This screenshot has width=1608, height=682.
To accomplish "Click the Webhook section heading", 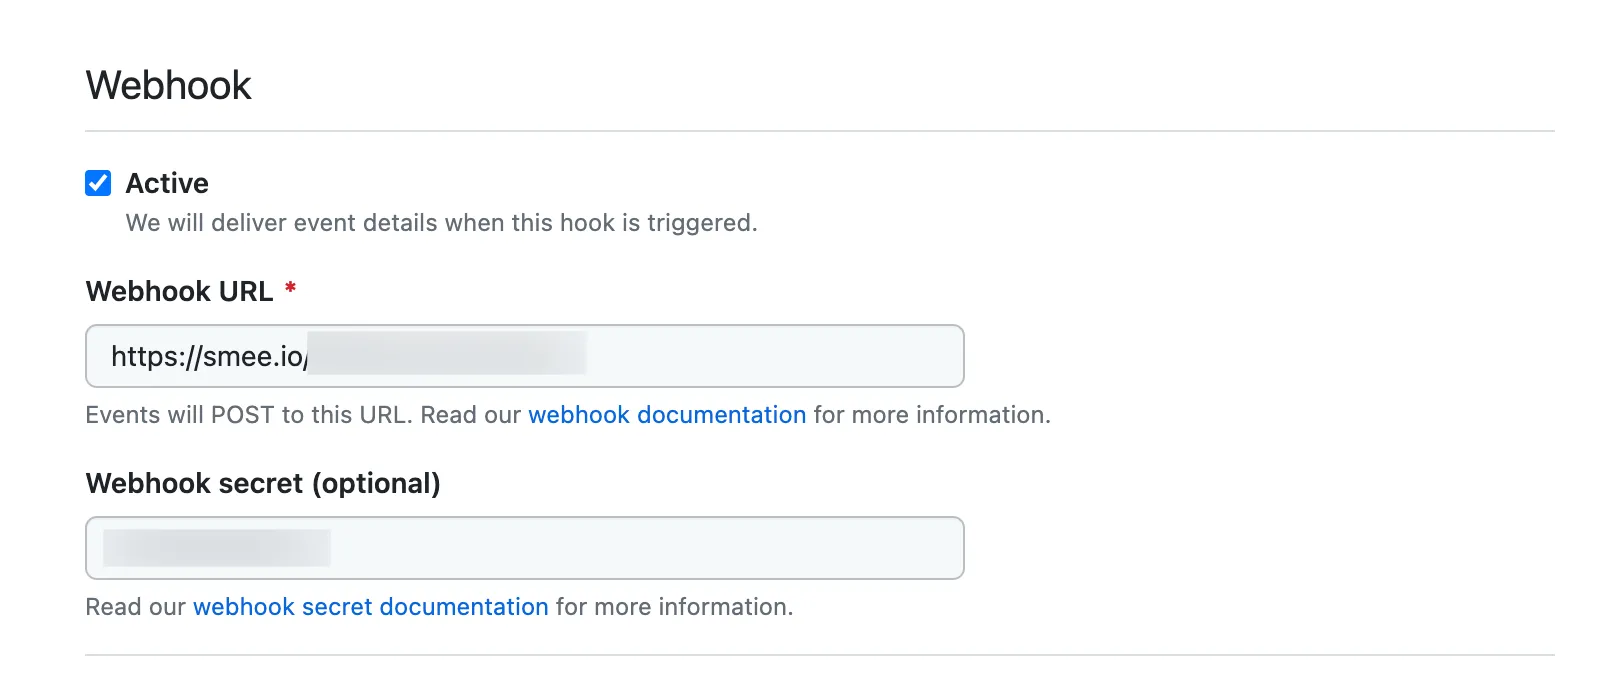I will click(168, 85).
